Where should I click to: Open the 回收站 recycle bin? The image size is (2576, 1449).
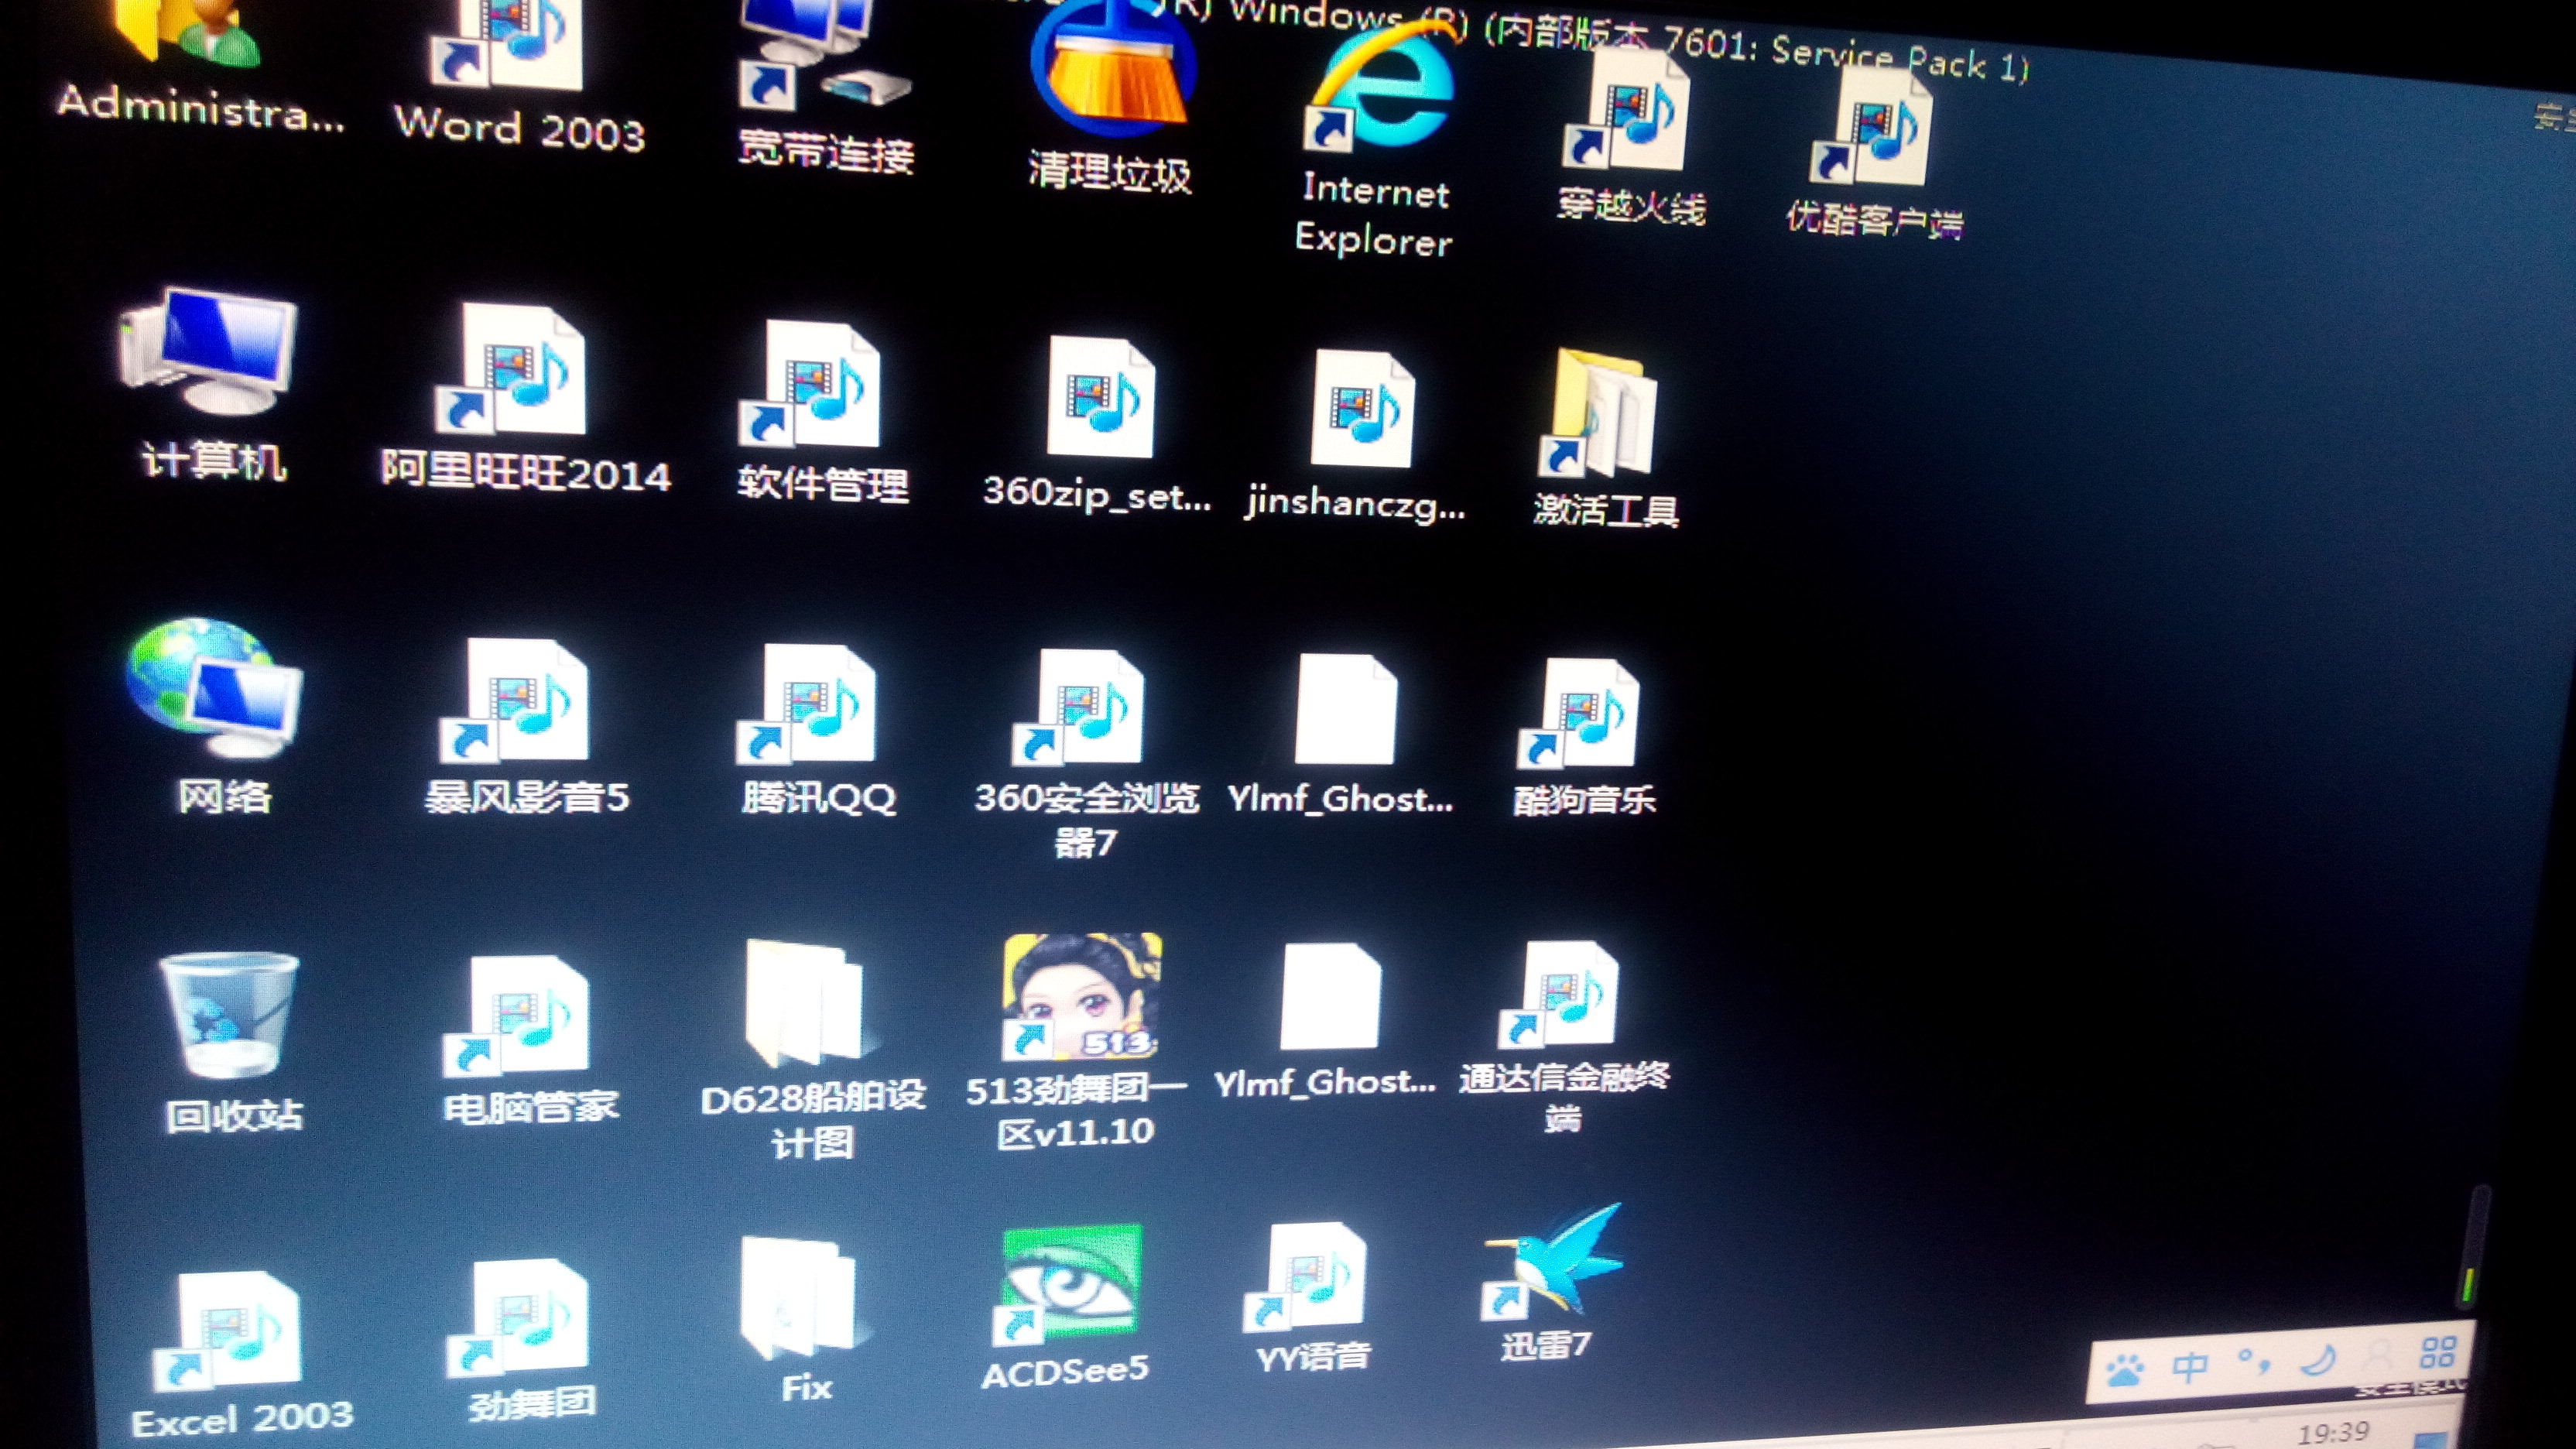(228, 1016)
